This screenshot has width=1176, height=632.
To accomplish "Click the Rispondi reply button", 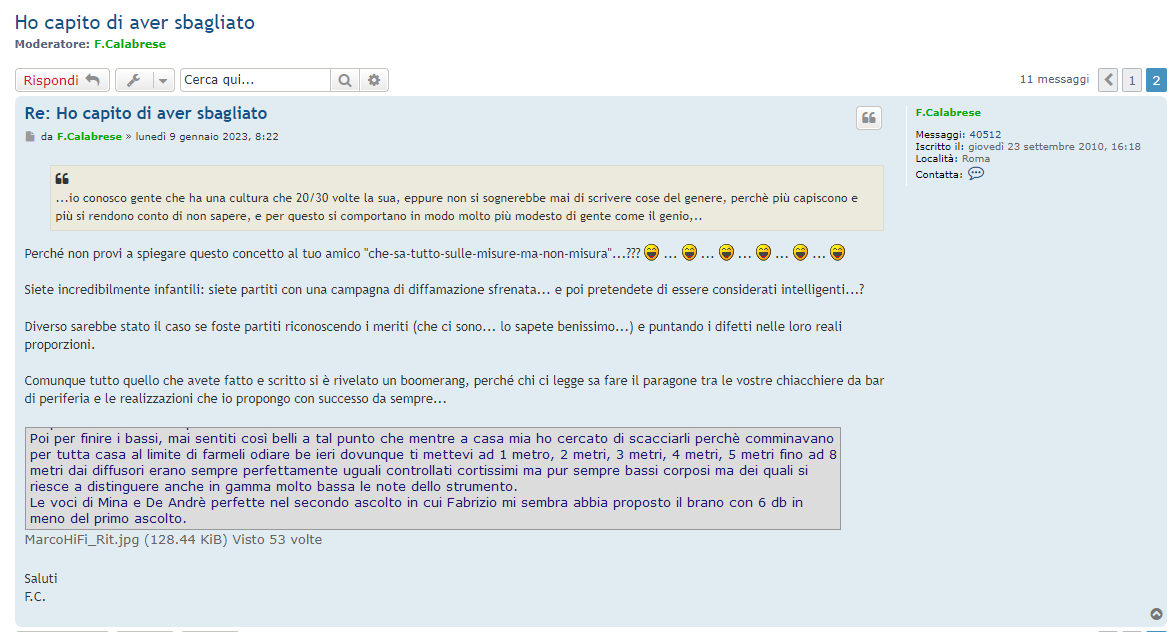I will pyautogui.click(x=62, y=80).
